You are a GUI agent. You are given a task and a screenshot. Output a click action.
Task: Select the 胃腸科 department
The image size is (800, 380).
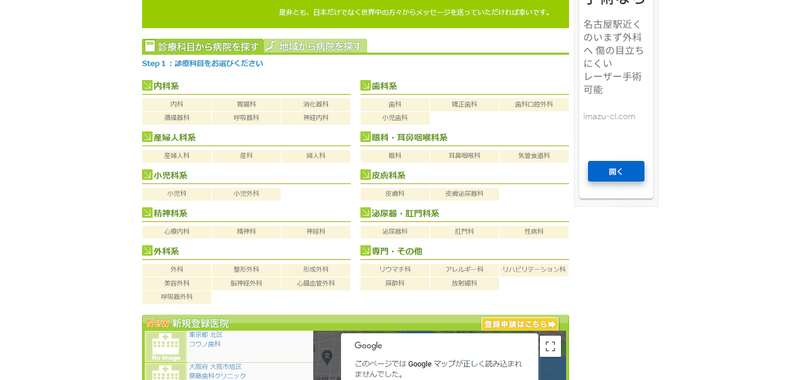click(x=246, y=105)
